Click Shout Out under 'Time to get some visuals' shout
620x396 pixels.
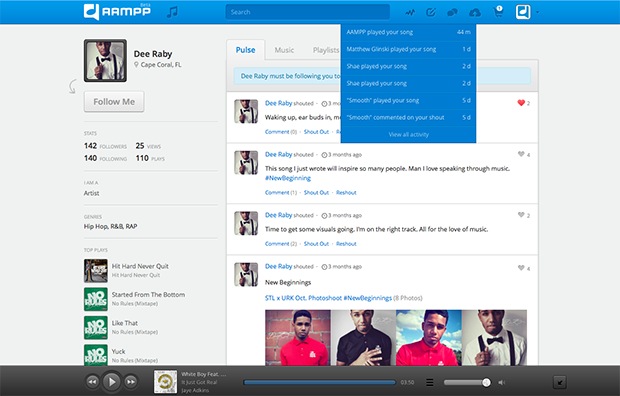point(316,244)
